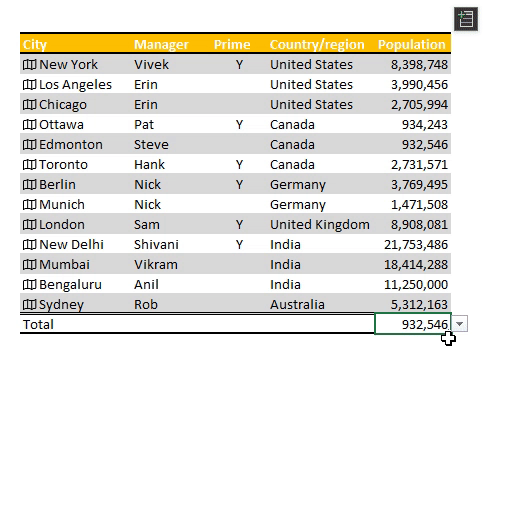Viewport: 518px width, 512px height.
Task: Click the map icon beside Toronto
Action: pos(29,164)
